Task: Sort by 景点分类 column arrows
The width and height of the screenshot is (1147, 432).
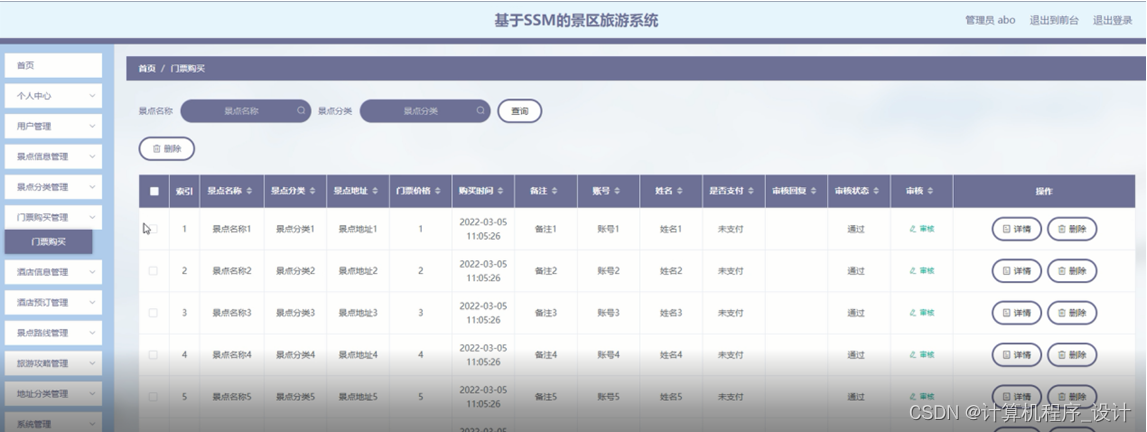Action: click(313, 192)
